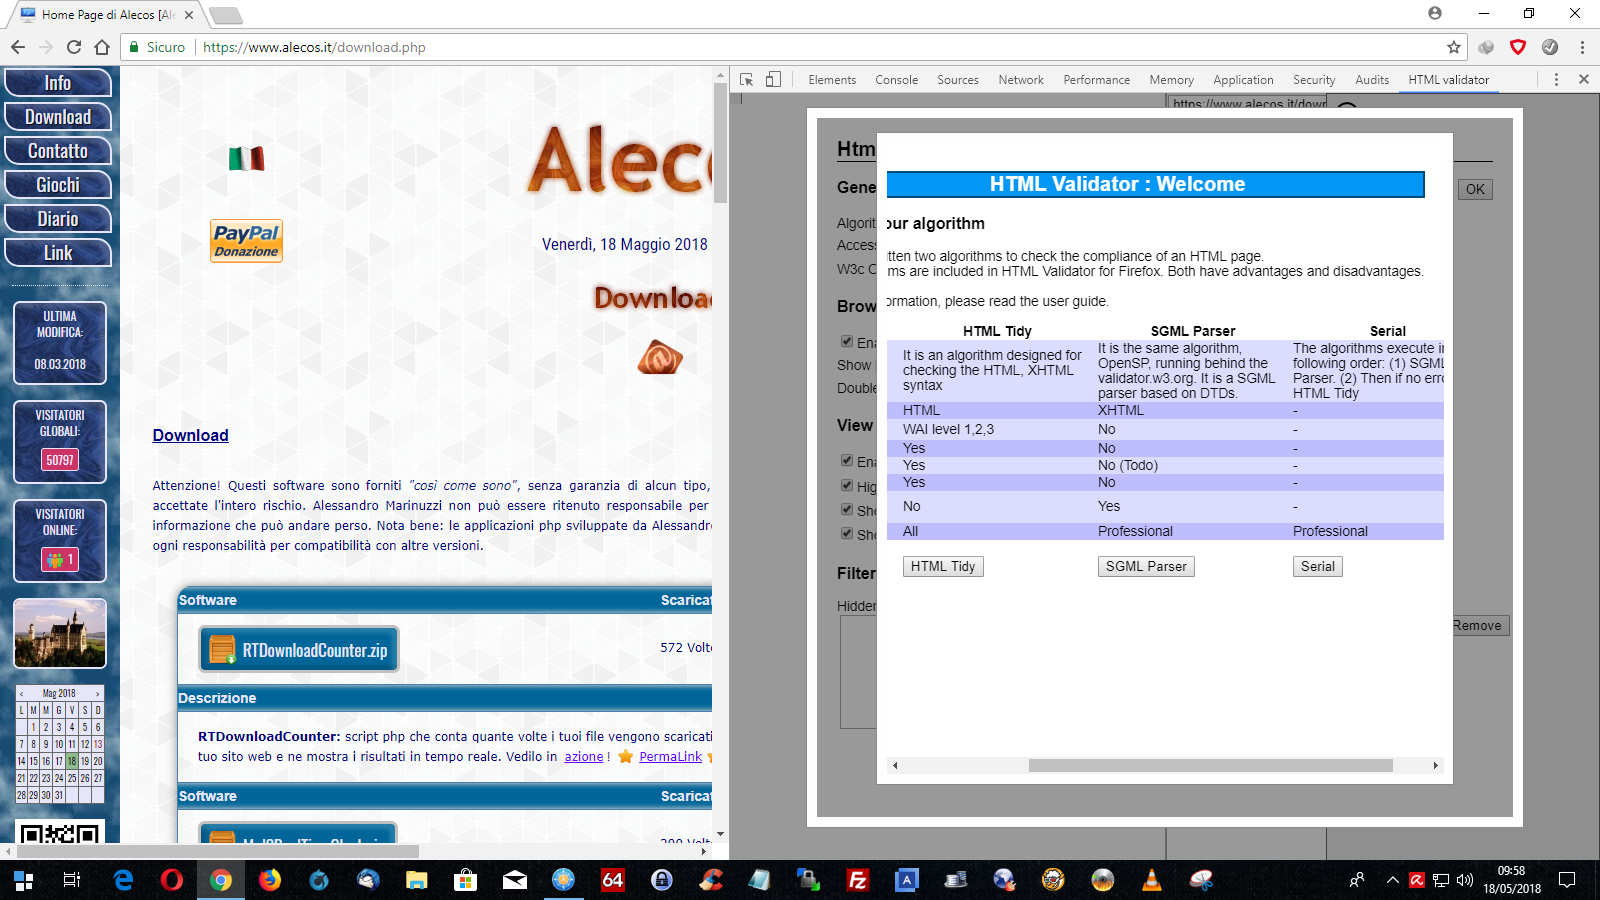Show hidden system tray icons chevron
Viewport: 1600px width, 900px height.
coord(1392,880)
